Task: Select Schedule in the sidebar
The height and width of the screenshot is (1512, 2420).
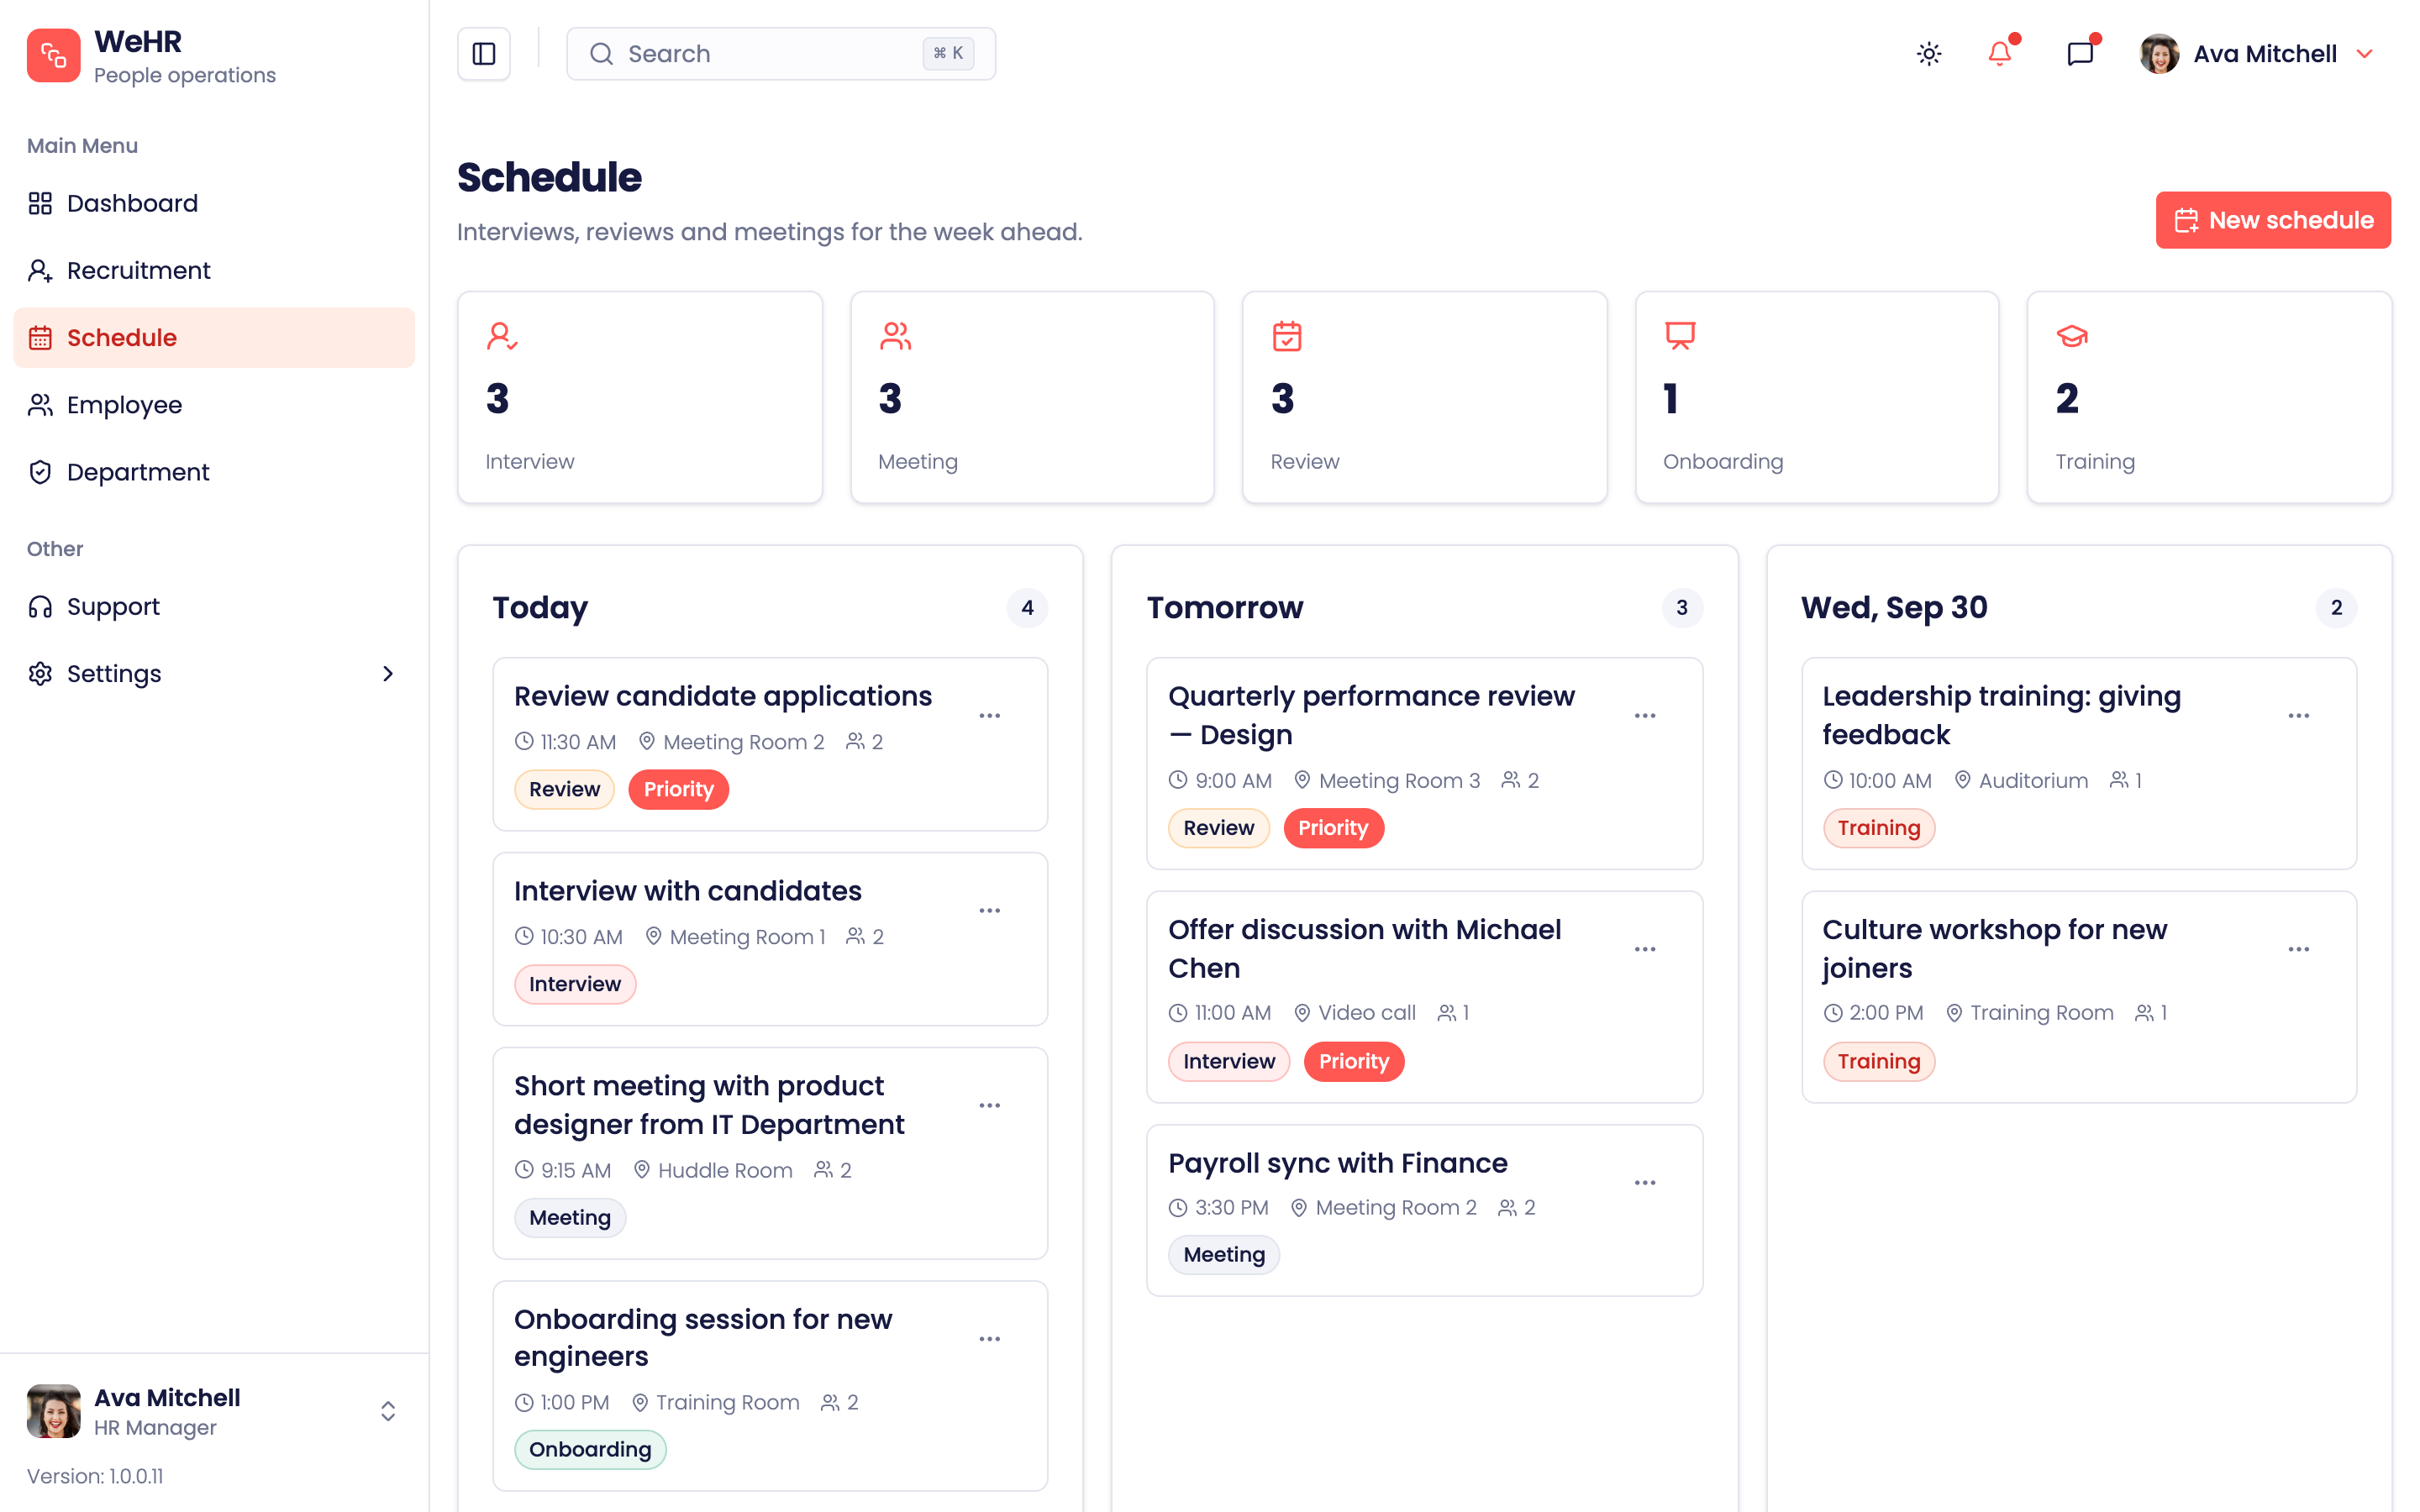Action: (x=214, y=338)
